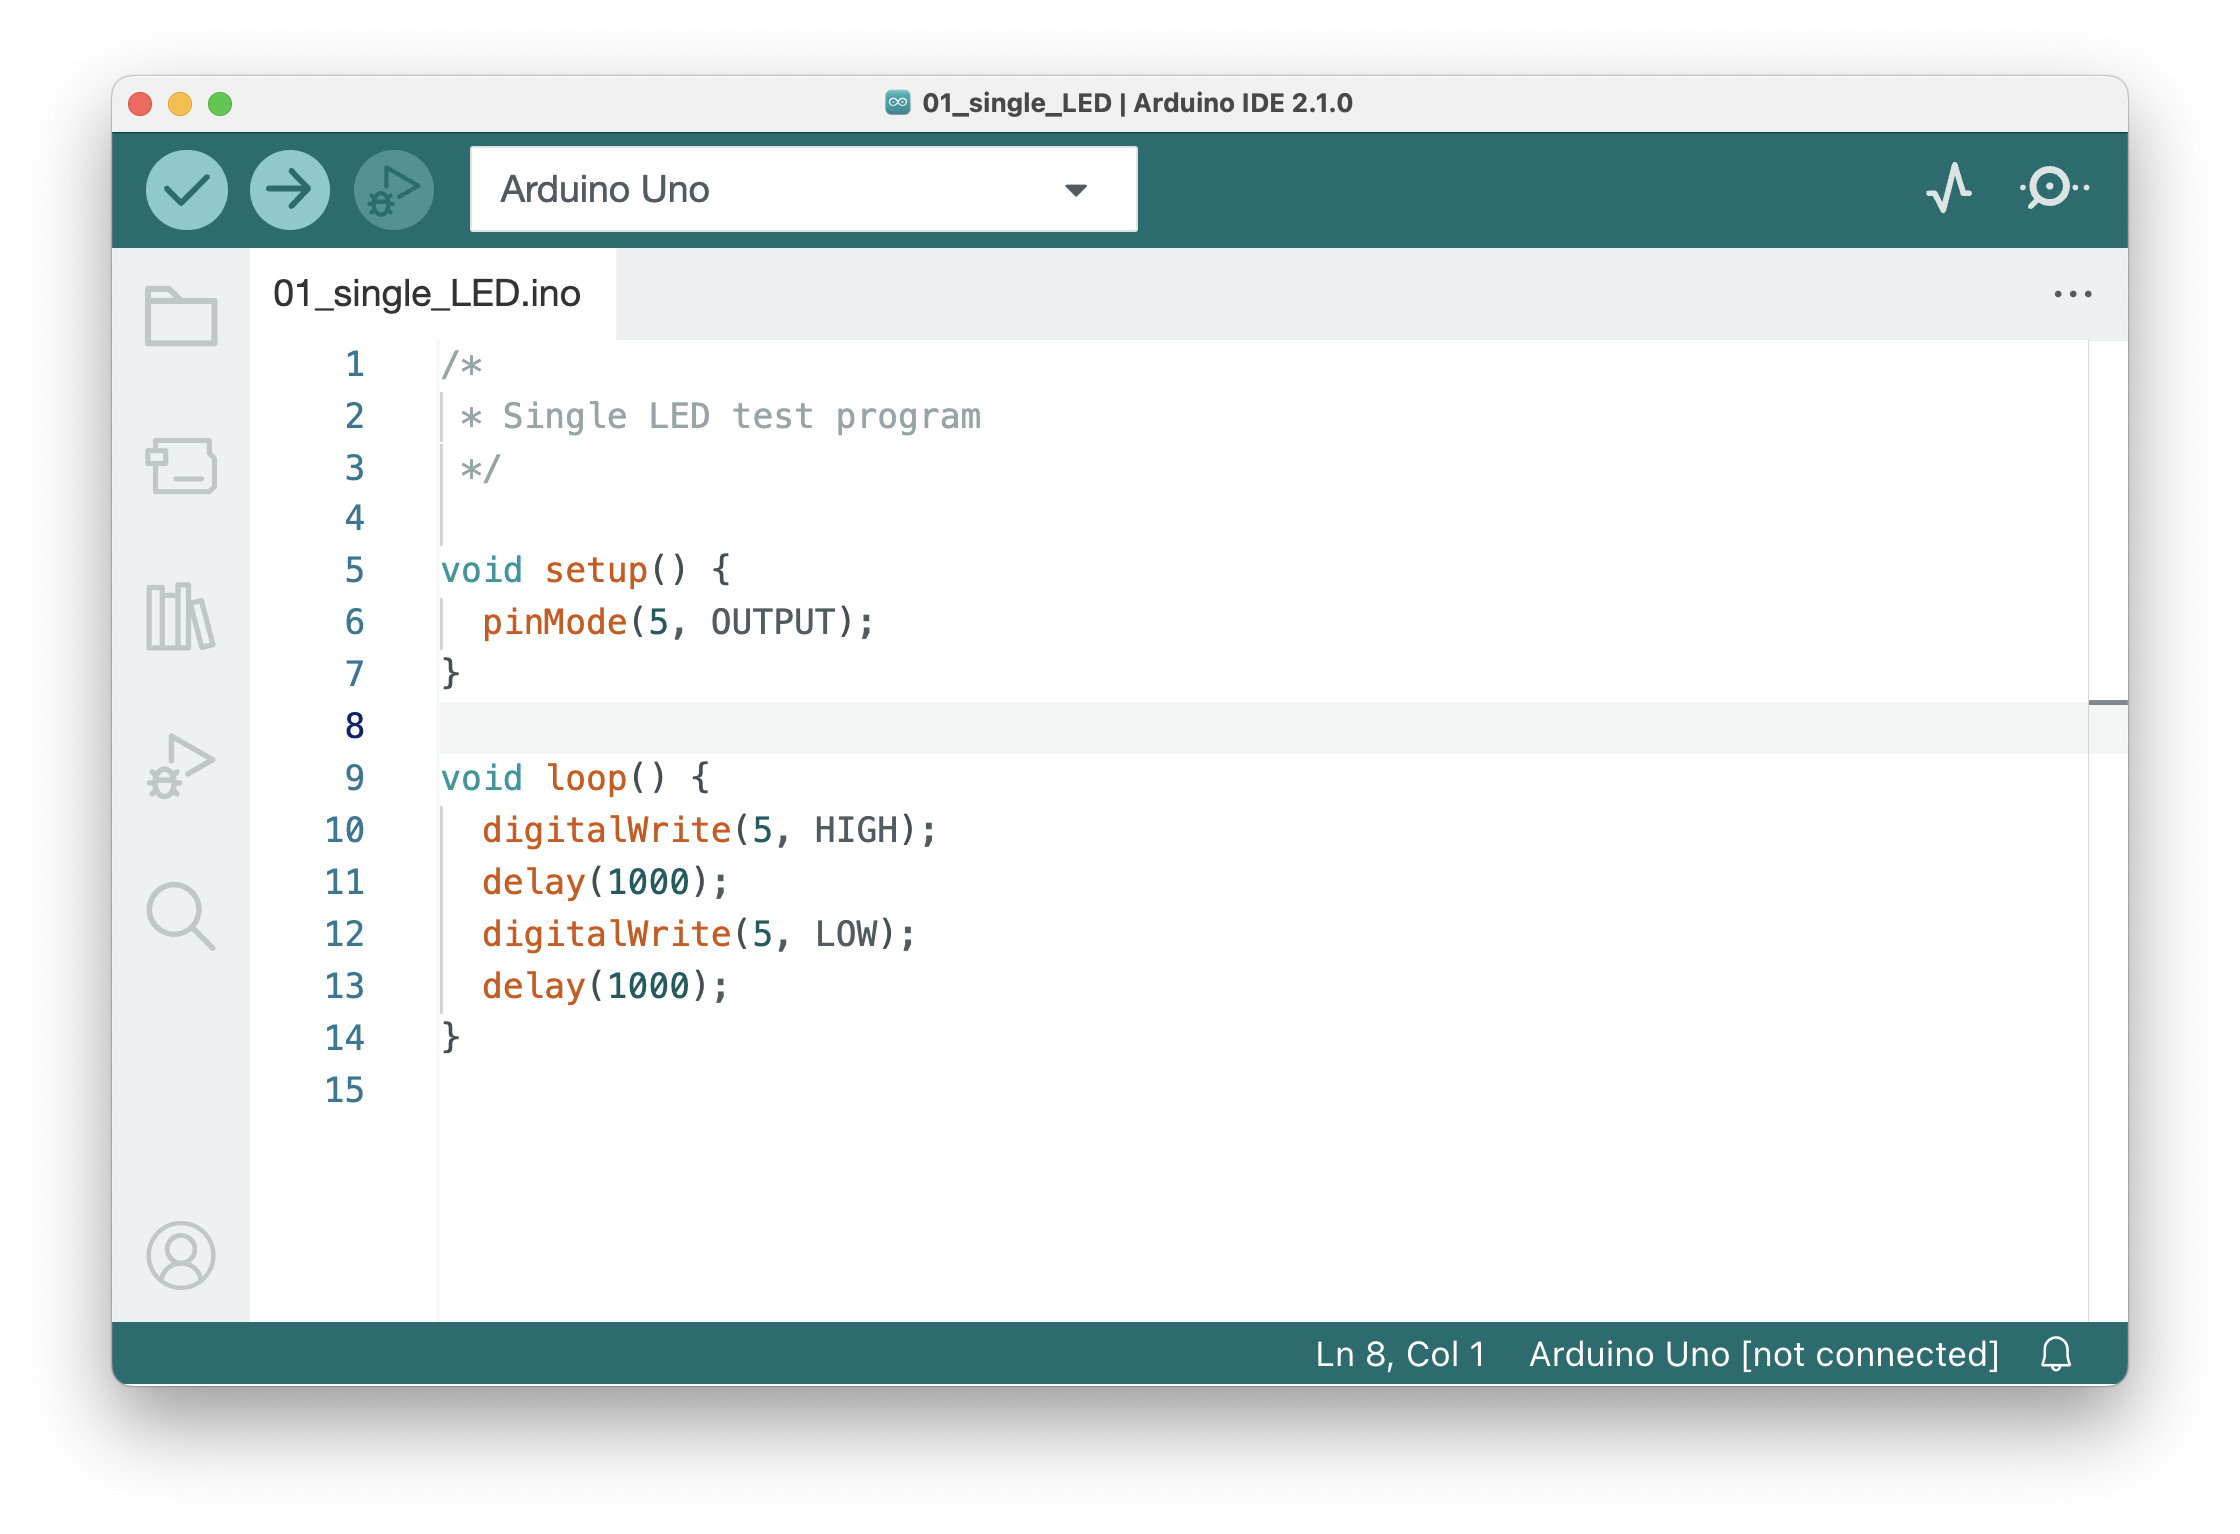Open the Boards Manager sidebar panel

(x=181, y=466)
